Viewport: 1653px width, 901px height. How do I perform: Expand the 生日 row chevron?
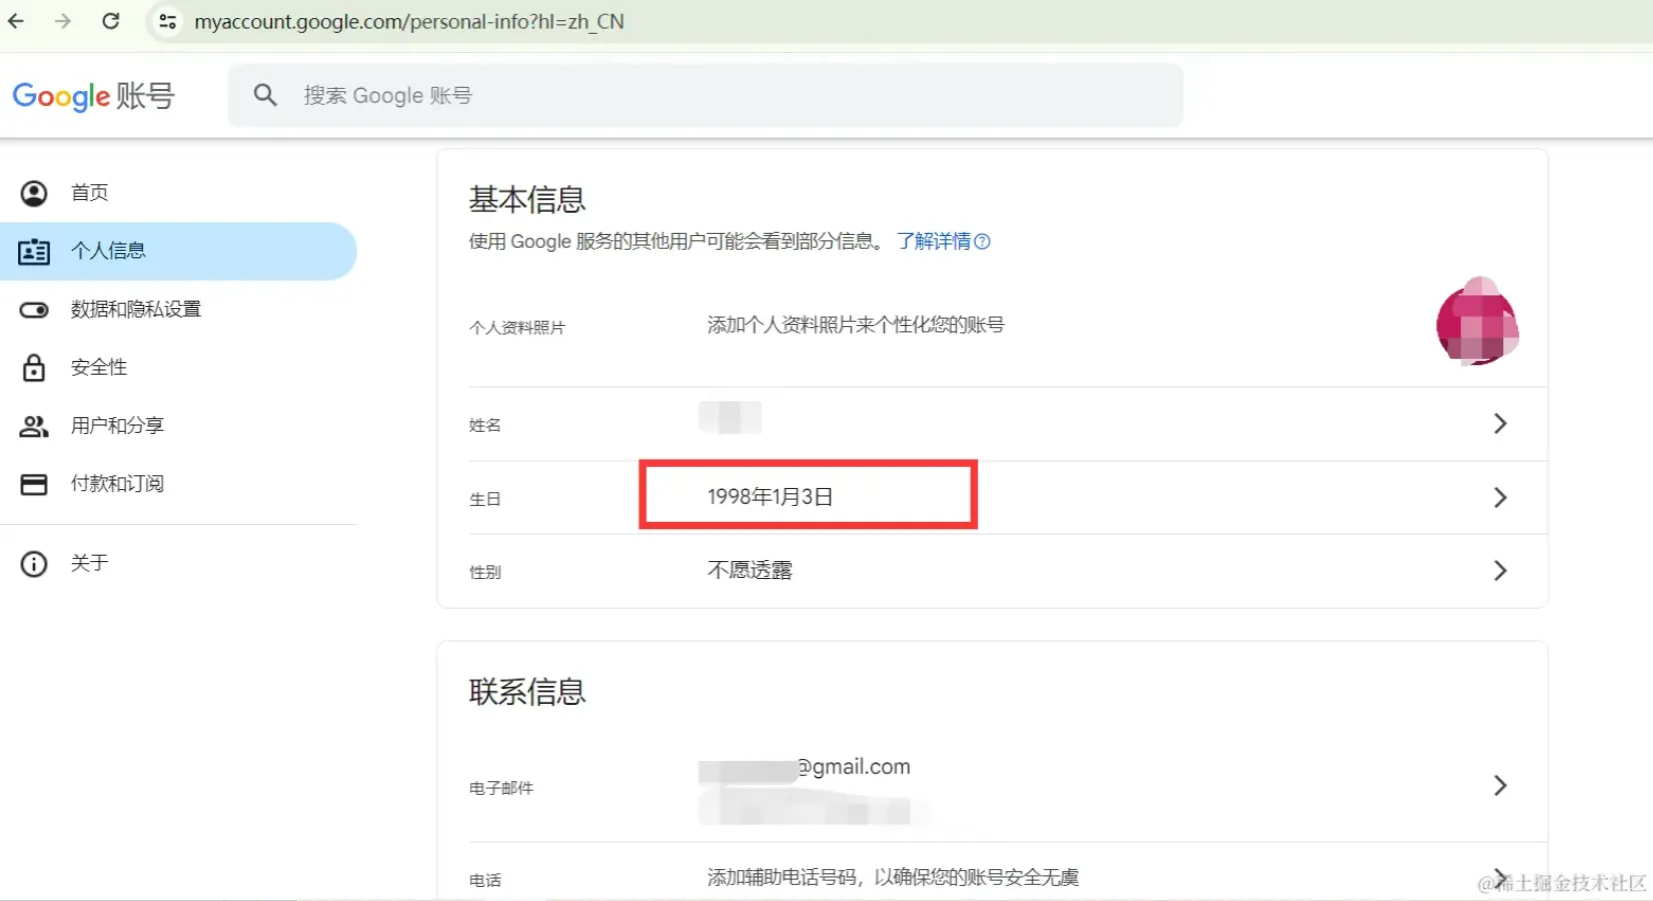click(1501, 497)
